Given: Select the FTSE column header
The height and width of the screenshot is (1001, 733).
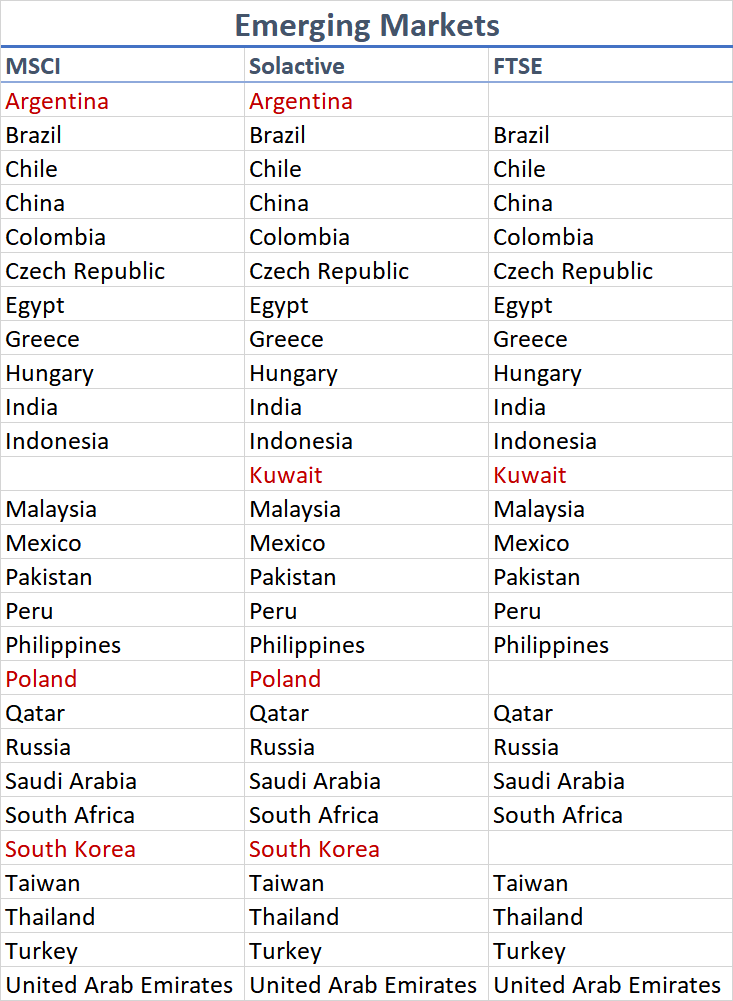Looking at the screenshot, I should point(519,67).
